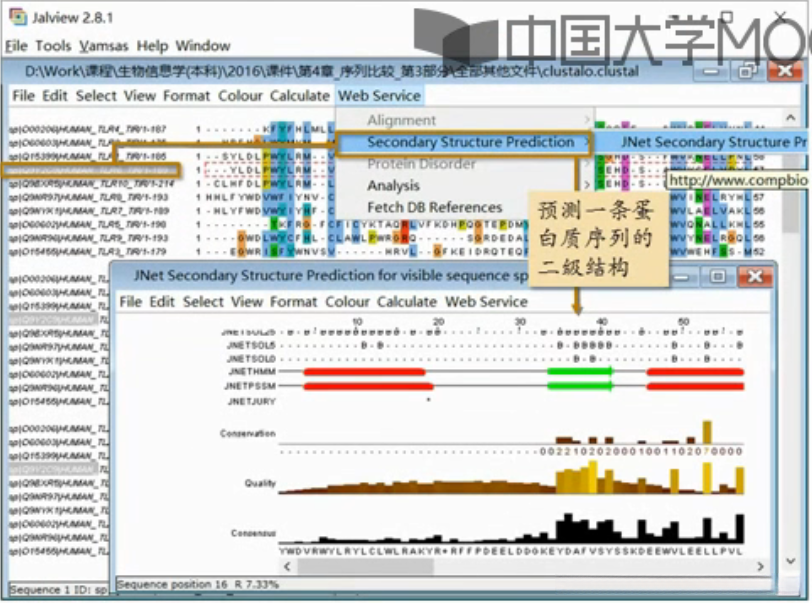Open the main Help menu
This screenshot has width=812, height=603.
pos(152,46)
